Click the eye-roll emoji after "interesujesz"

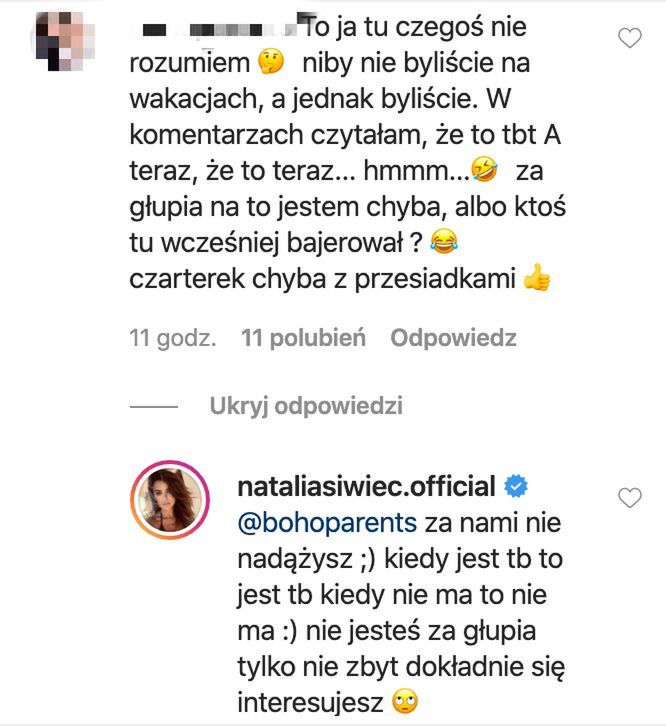[404, 699]
